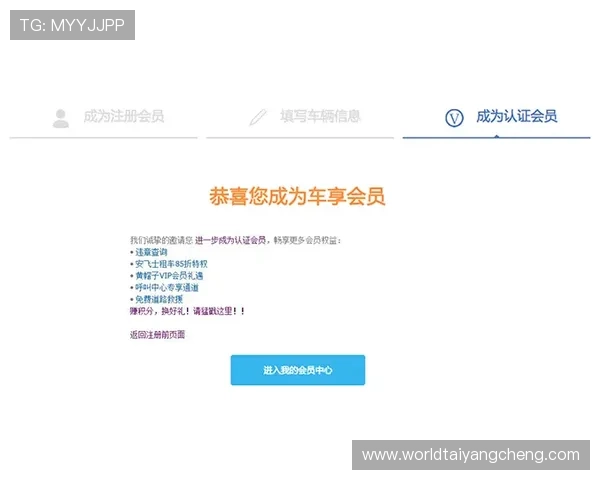Open the 安飞士租车85折特权 link
The image size is (600, 480).
(171, 264)
